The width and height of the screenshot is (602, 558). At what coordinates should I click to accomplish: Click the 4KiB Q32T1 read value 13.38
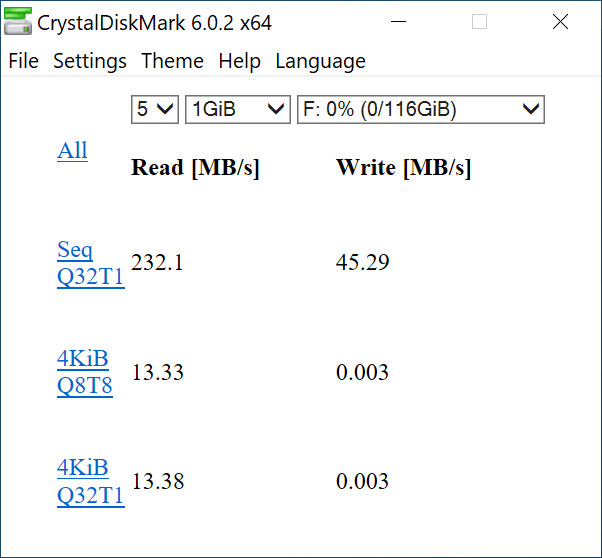click(x=158, y=483)
